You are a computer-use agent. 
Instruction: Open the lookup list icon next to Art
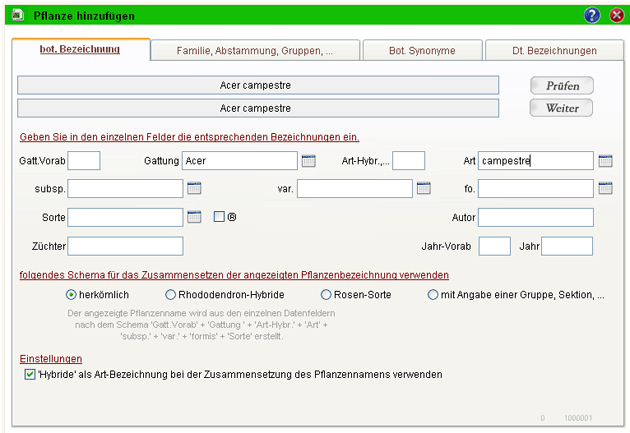605,161
